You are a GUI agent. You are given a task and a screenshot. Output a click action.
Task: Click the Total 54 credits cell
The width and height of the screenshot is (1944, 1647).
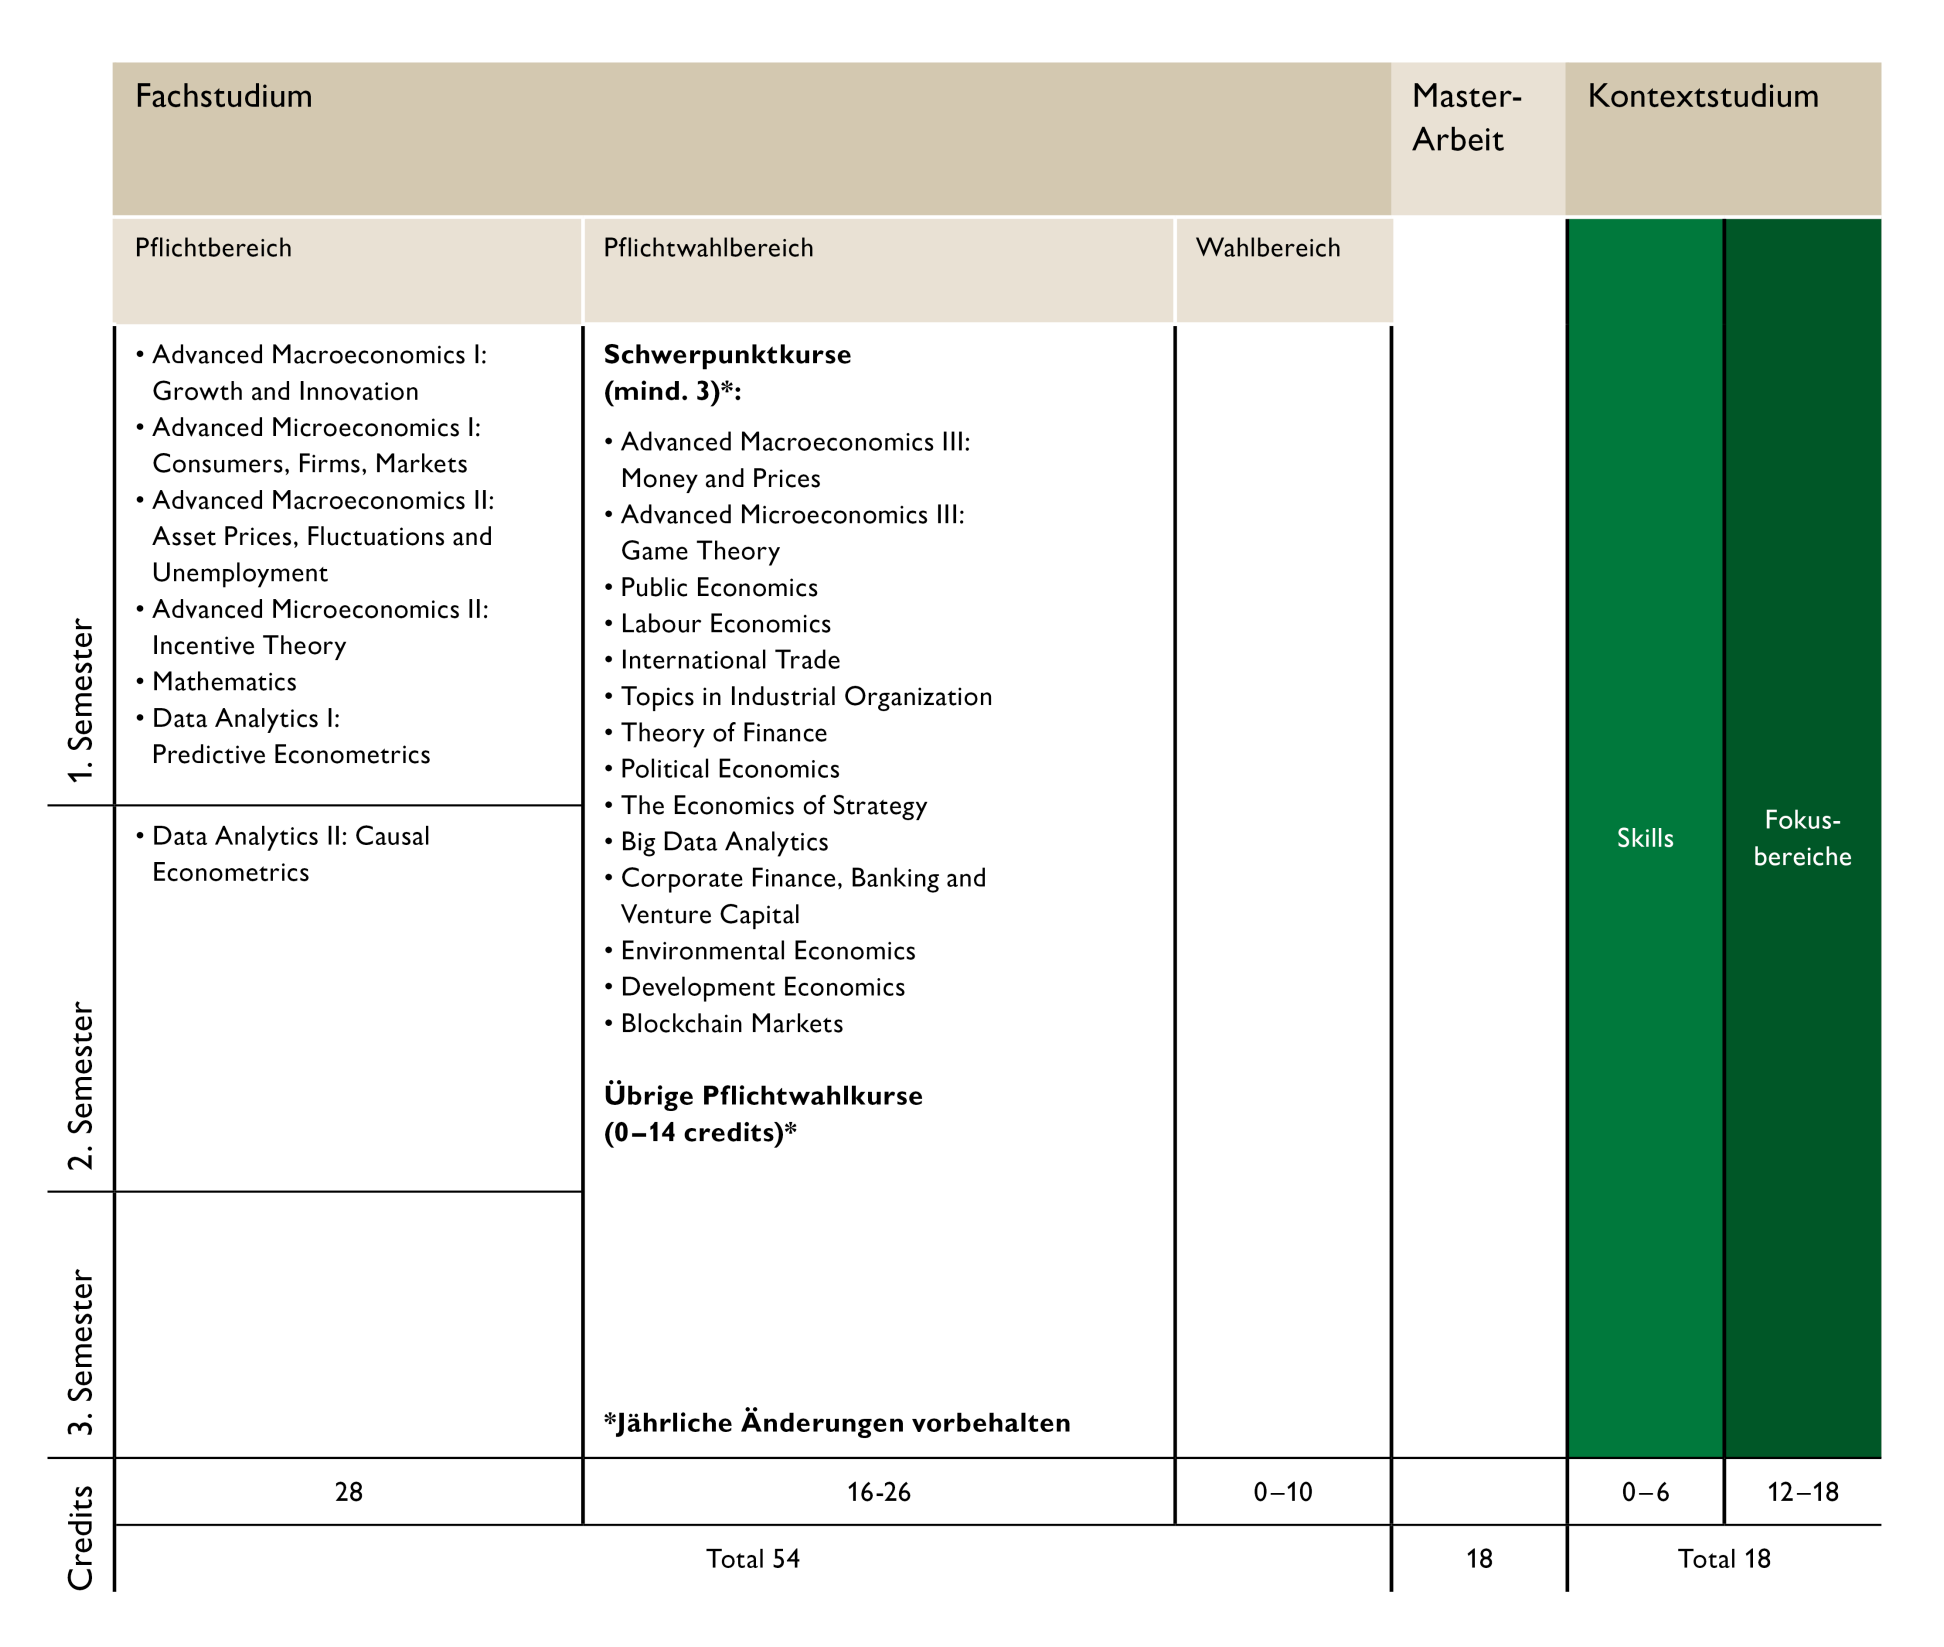click(752, 1559)
